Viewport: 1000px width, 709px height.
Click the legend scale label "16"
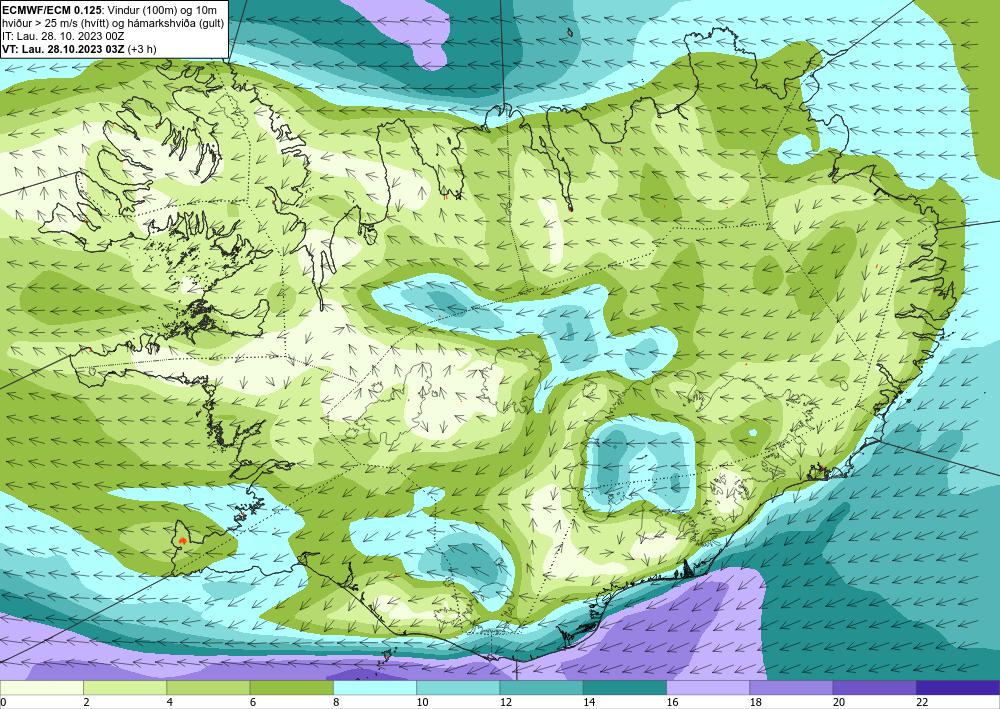(672, 702)
